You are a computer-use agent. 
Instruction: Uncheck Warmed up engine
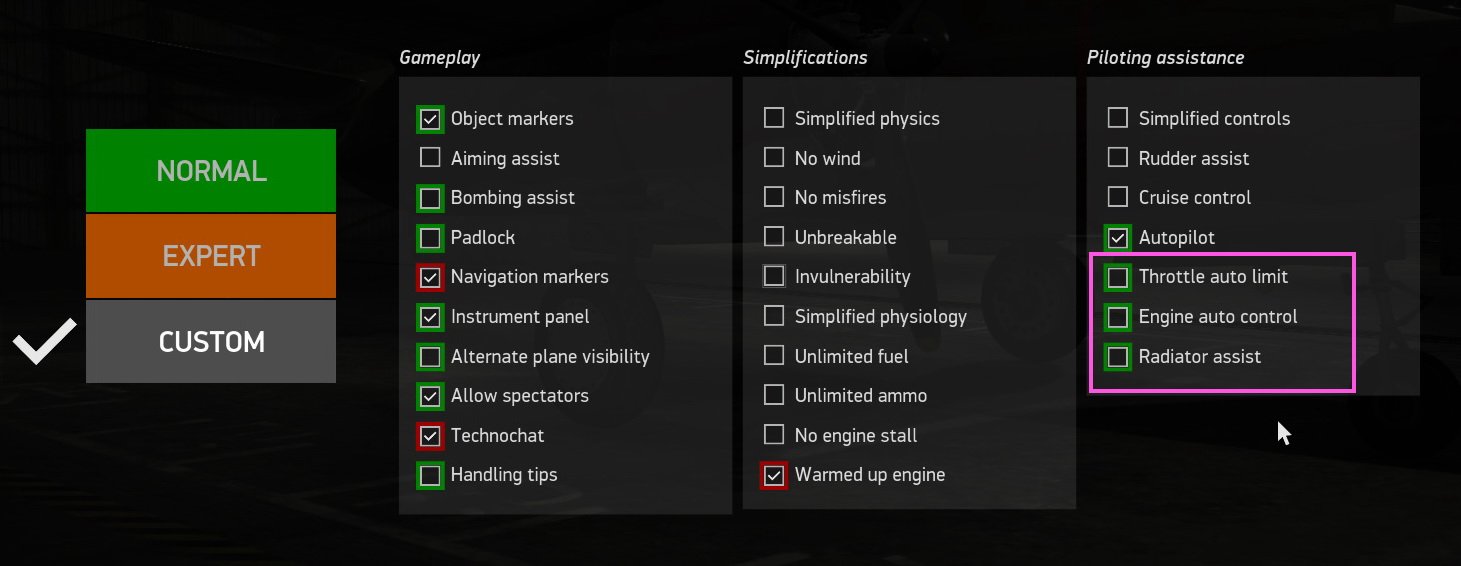[x=774, y=475]
